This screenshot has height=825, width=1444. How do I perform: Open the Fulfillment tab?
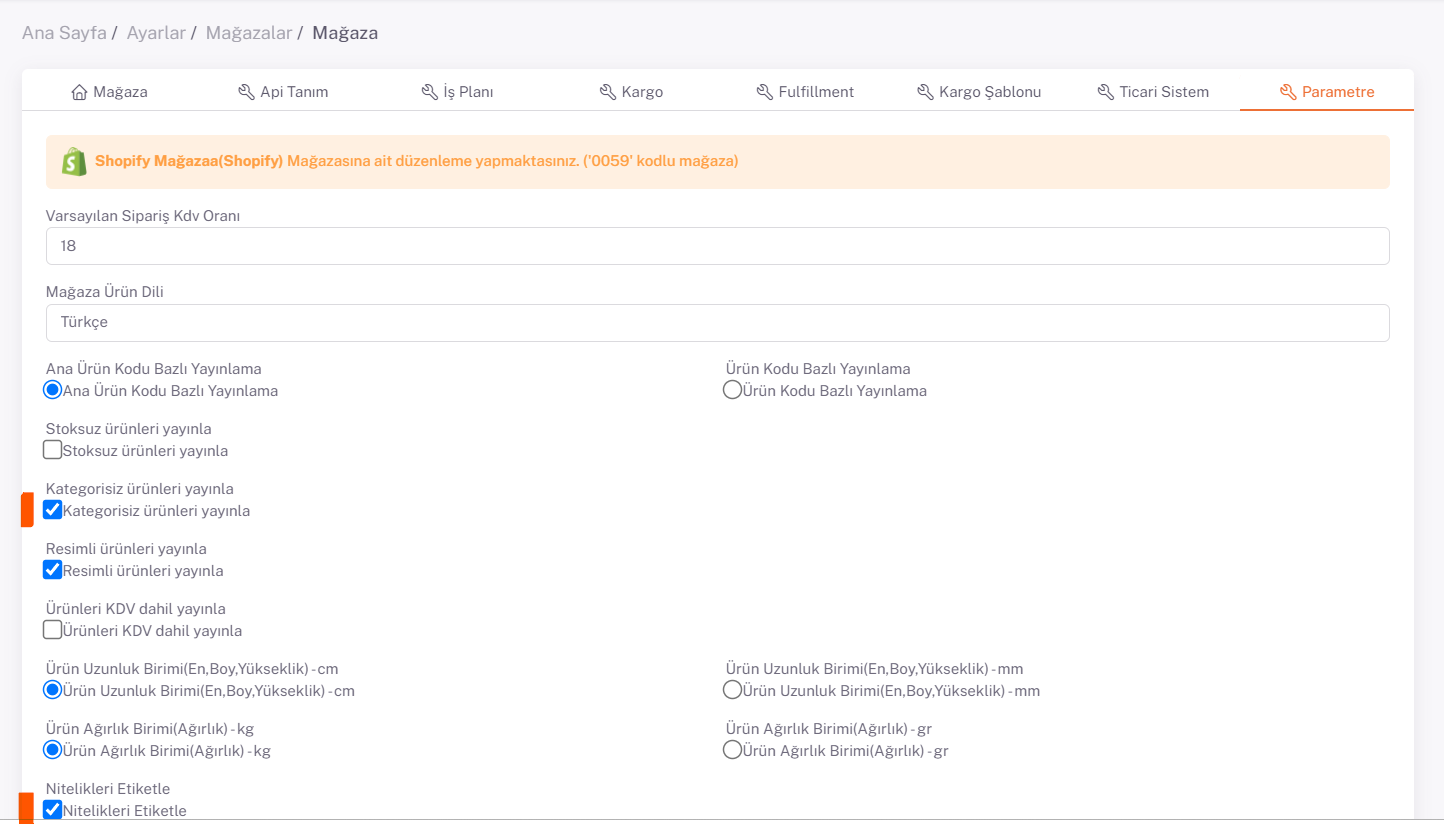pyautogui.click(x=805, y=92)
